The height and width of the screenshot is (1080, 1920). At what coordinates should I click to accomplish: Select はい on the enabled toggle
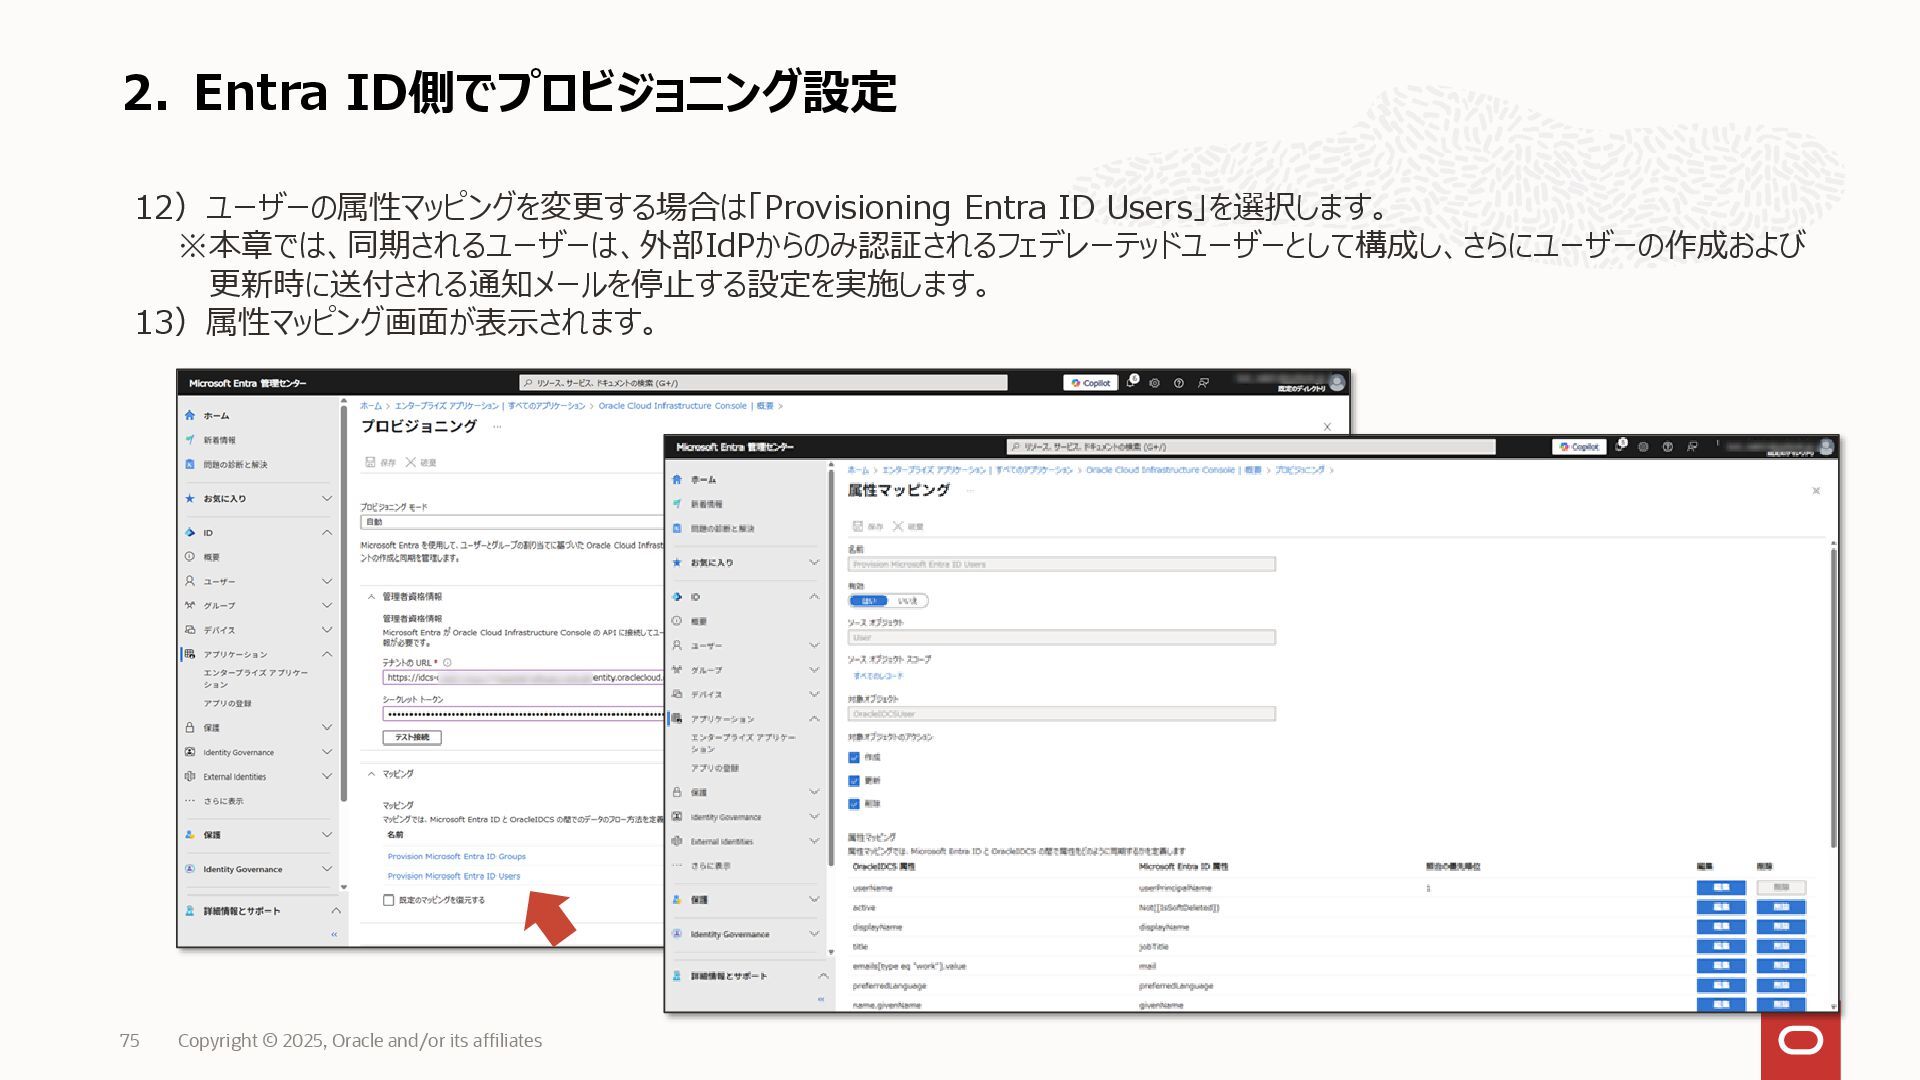868,601
